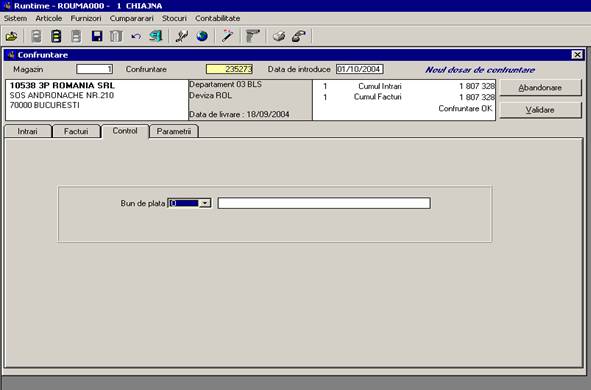This screenshot has height=390, width=591.
Task: Click the Validare button
Action: point(540,110)
